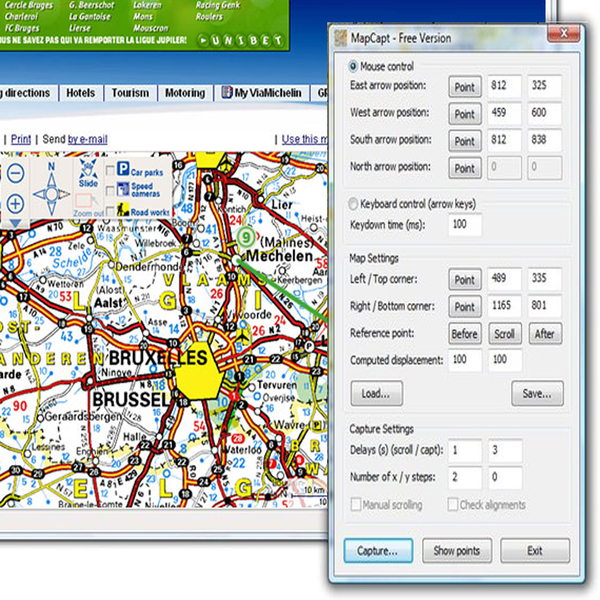This screenshot has width=600, height=600.
Task: Click the Road works icon
Action: tap(123, 209)
